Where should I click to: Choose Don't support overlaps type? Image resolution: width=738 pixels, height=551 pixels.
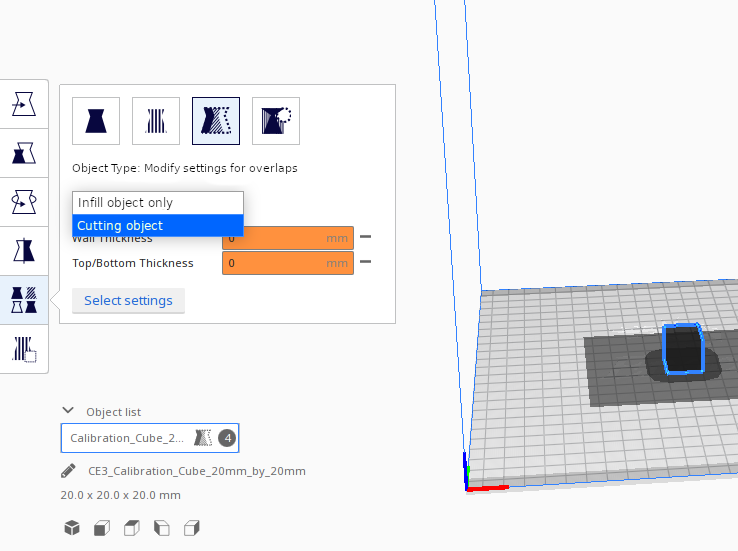(x=276, y=121)
